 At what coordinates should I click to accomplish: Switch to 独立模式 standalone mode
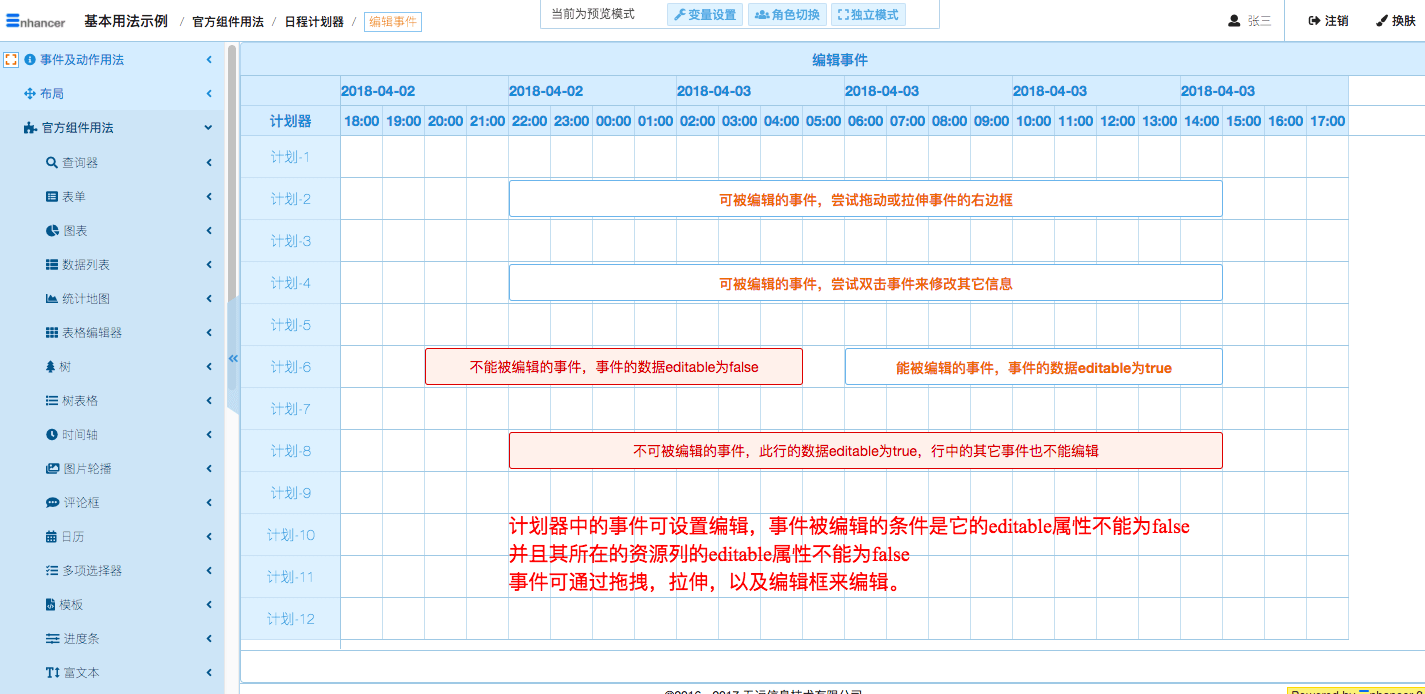coord(867,15)
